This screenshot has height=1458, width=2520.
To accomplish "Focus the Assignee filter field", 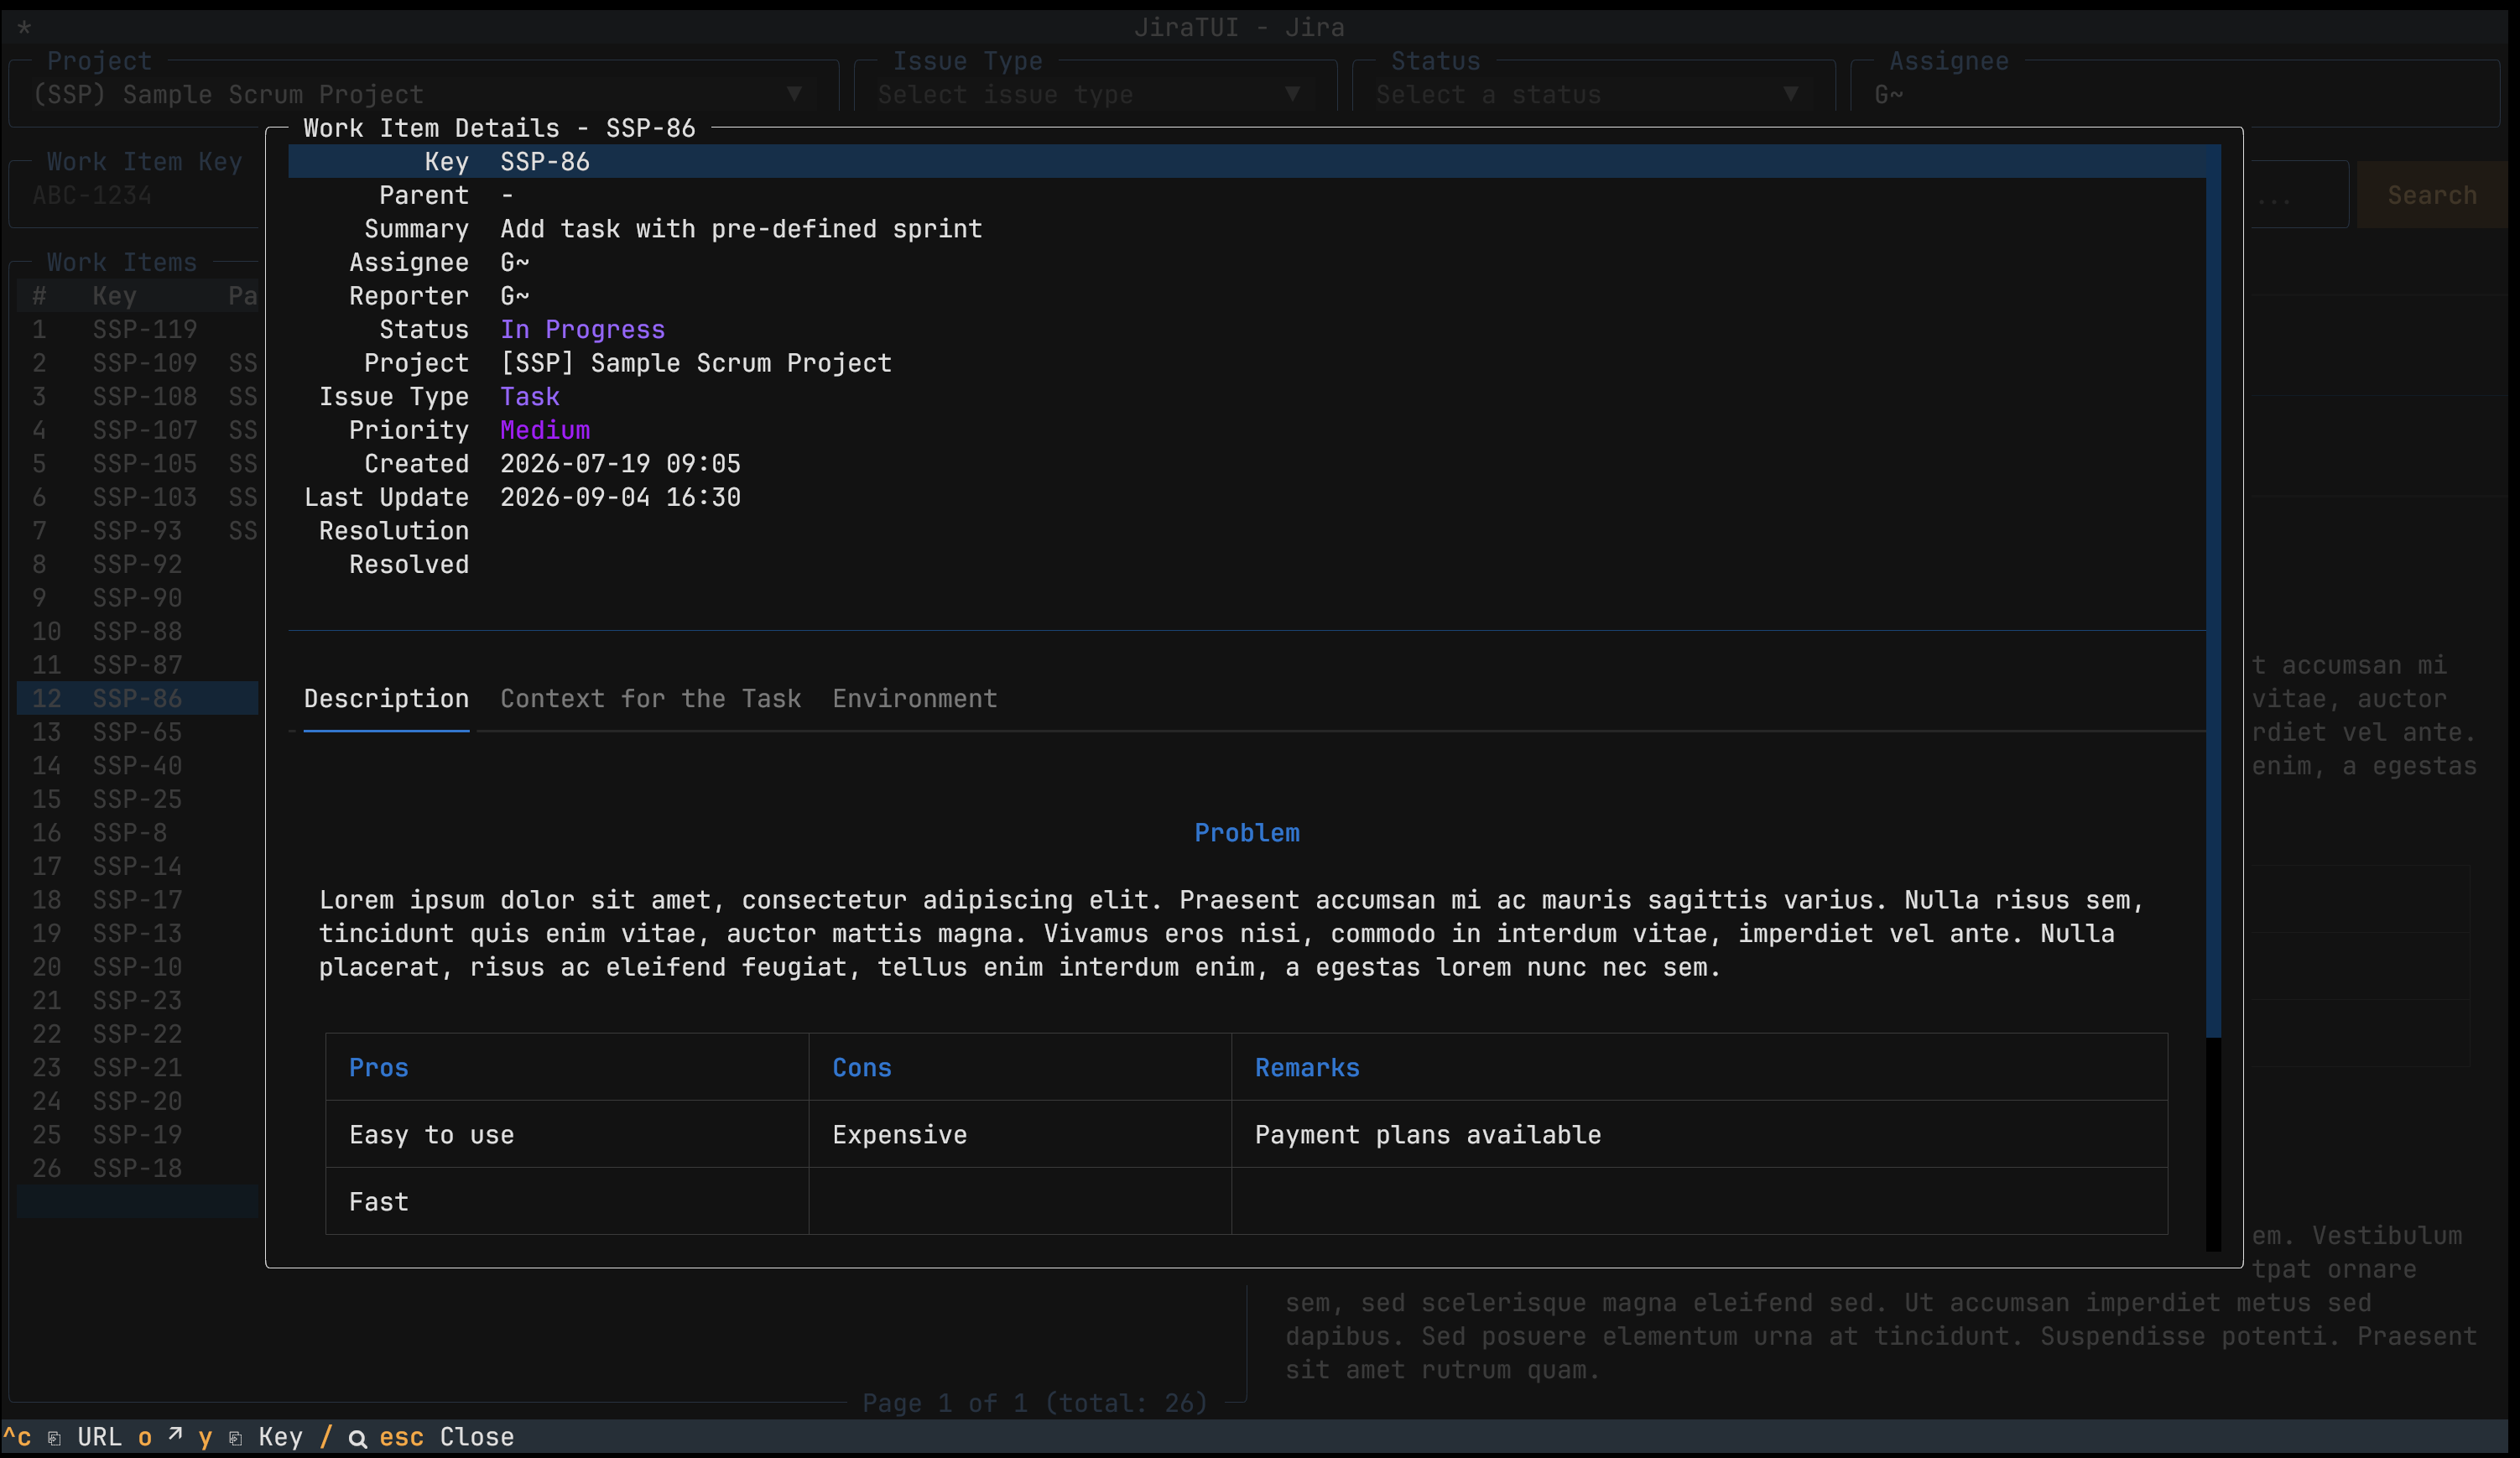I will (2175, 94).
